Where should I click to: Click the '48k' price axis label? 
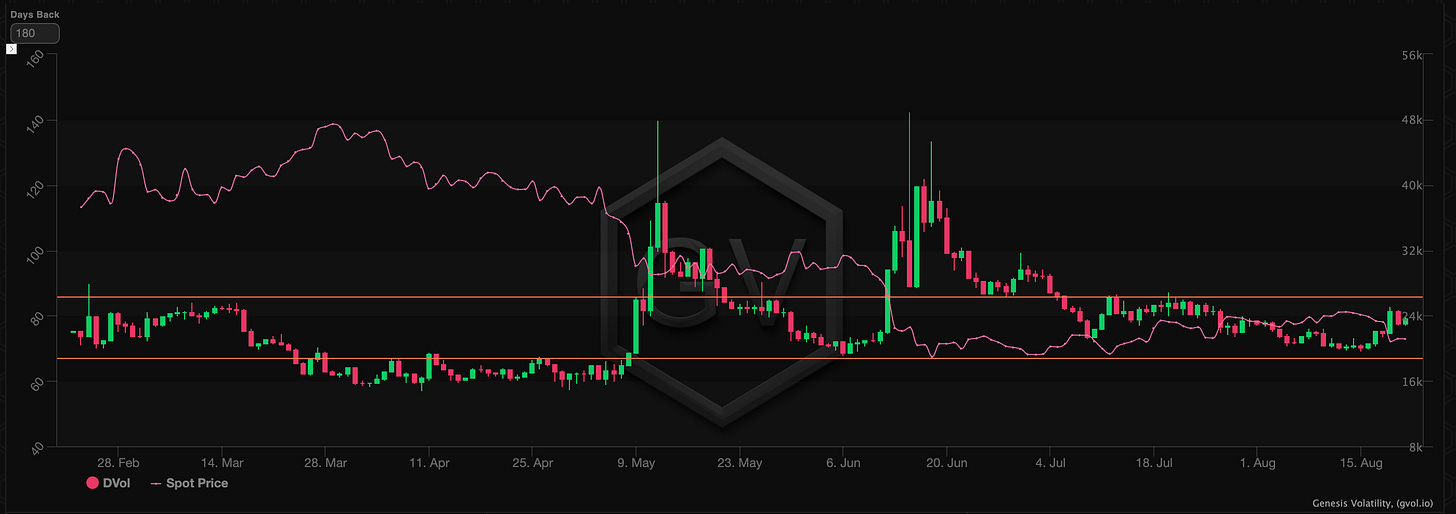1412,121
